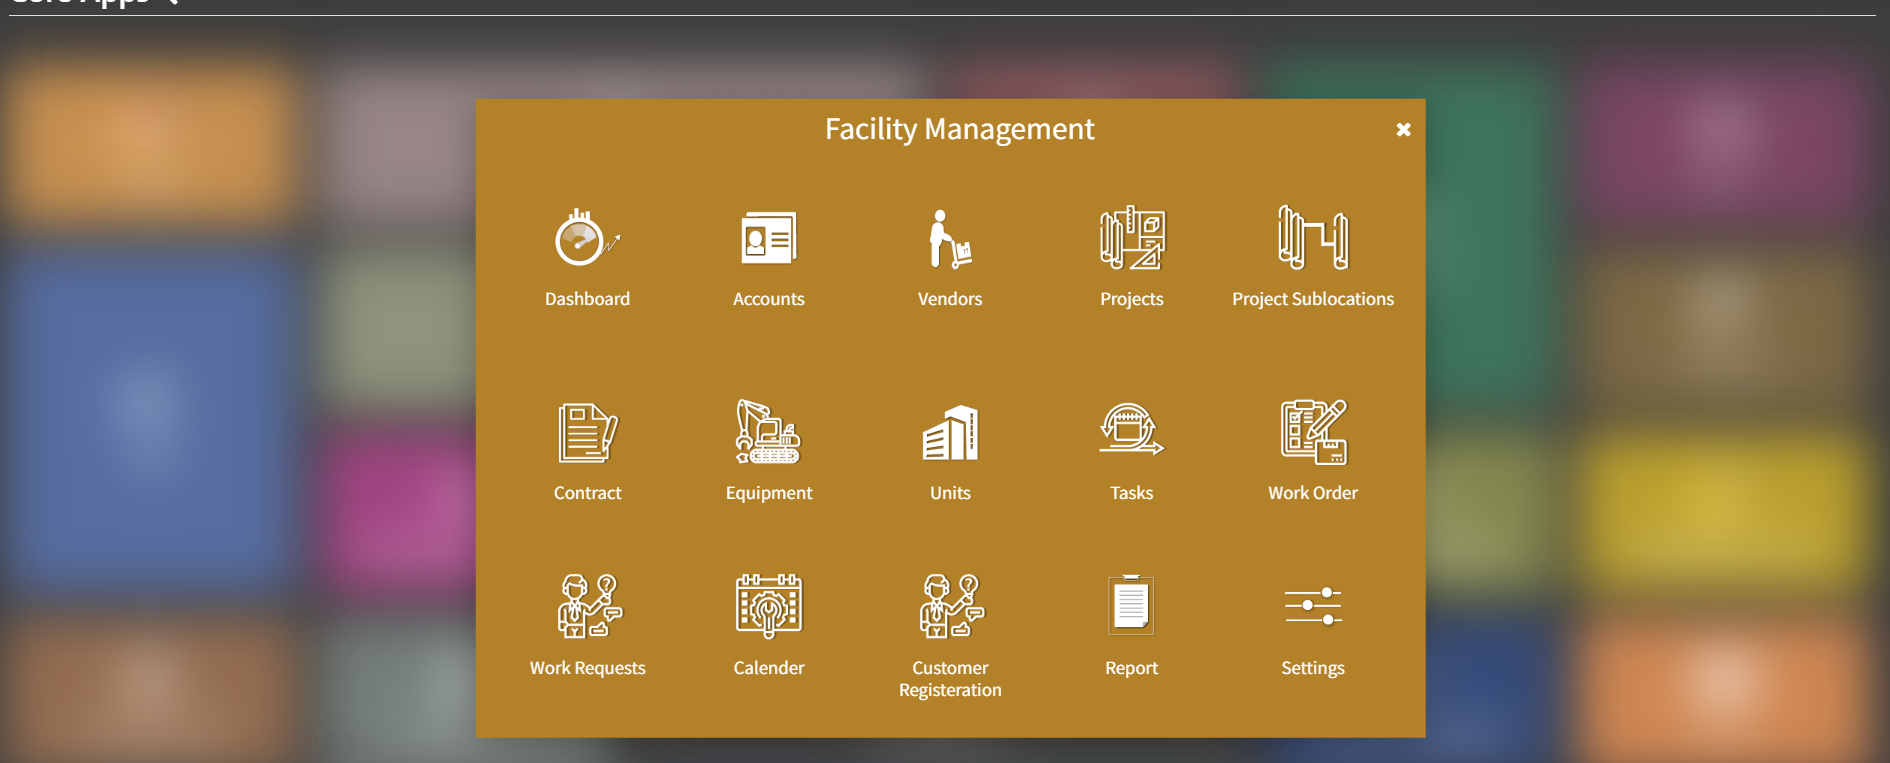1890x763 pixels.
Task: Open the Calender icon
Action: (768, 606)
